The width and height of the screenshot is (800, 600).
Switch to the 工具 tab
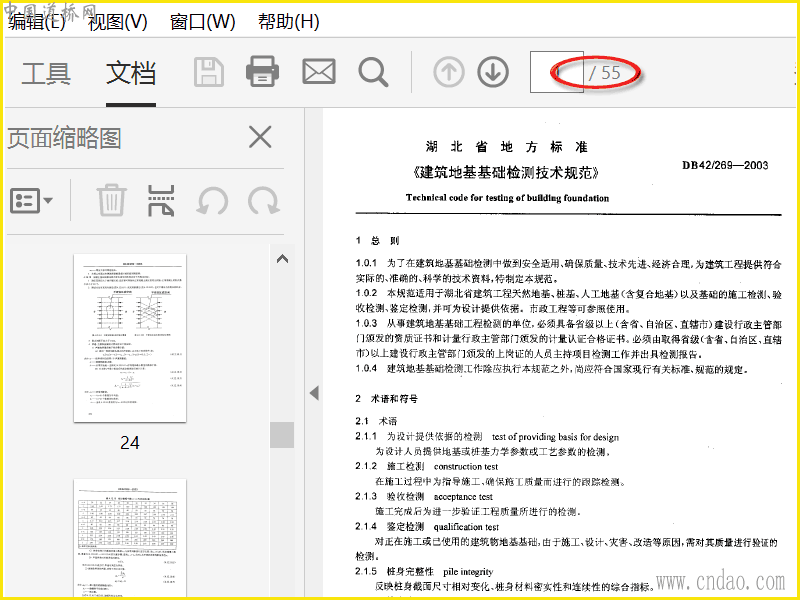[46, 73]
